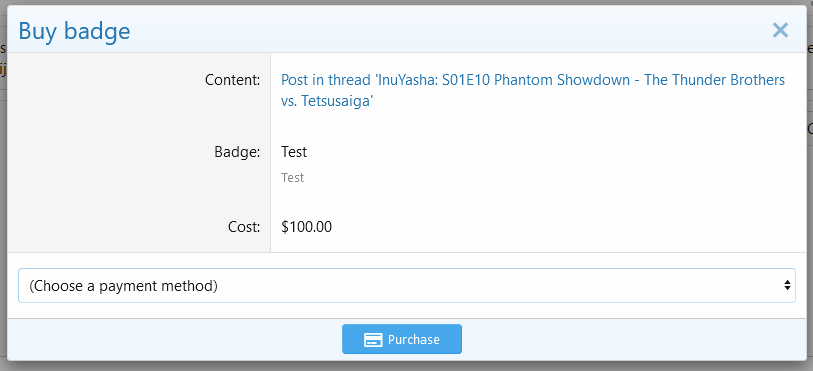Click the 'Badge:' field label

[237, 152]
